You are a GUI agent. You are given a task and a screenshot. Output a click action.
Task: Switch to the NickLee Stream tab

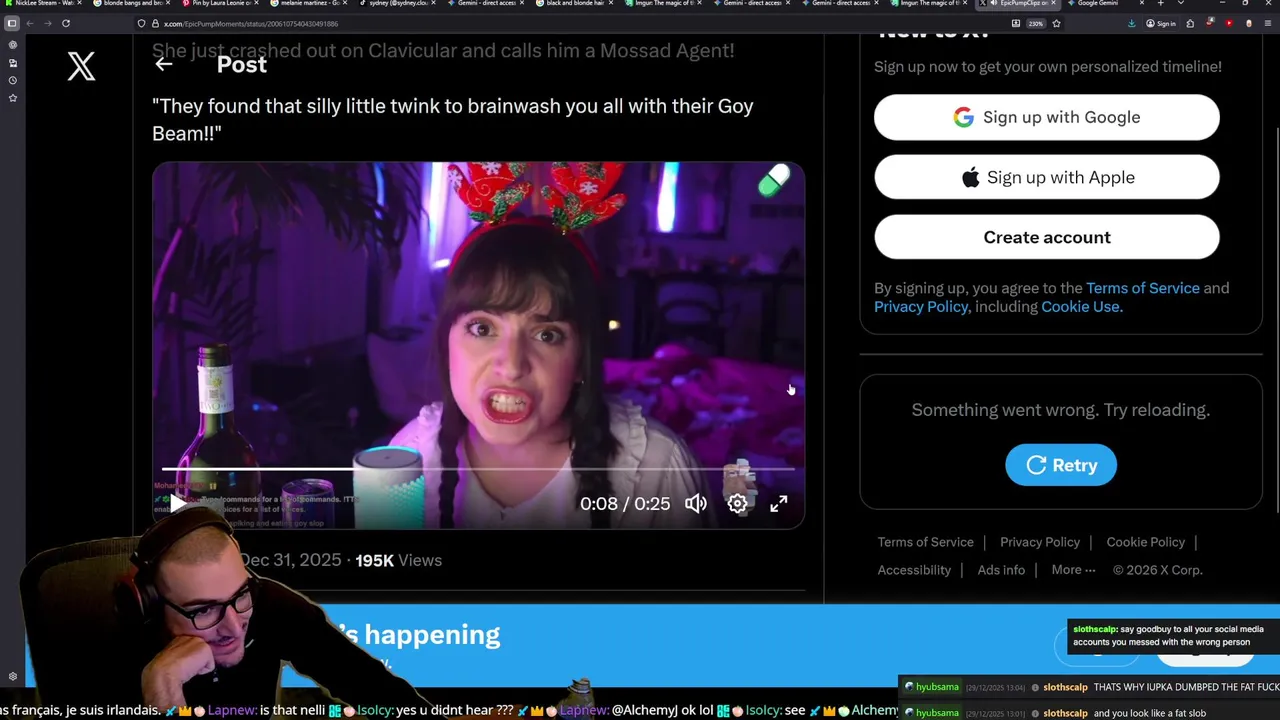[x=44, y=4]
